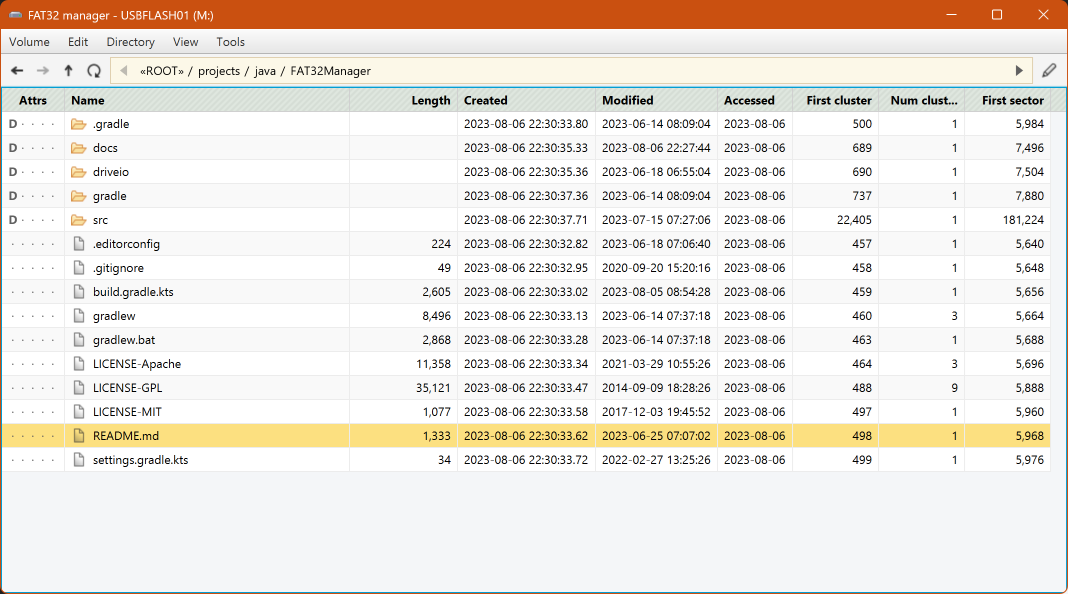Select the gradlew.bat file name
1068x594 pixels.
coord(124,340)
